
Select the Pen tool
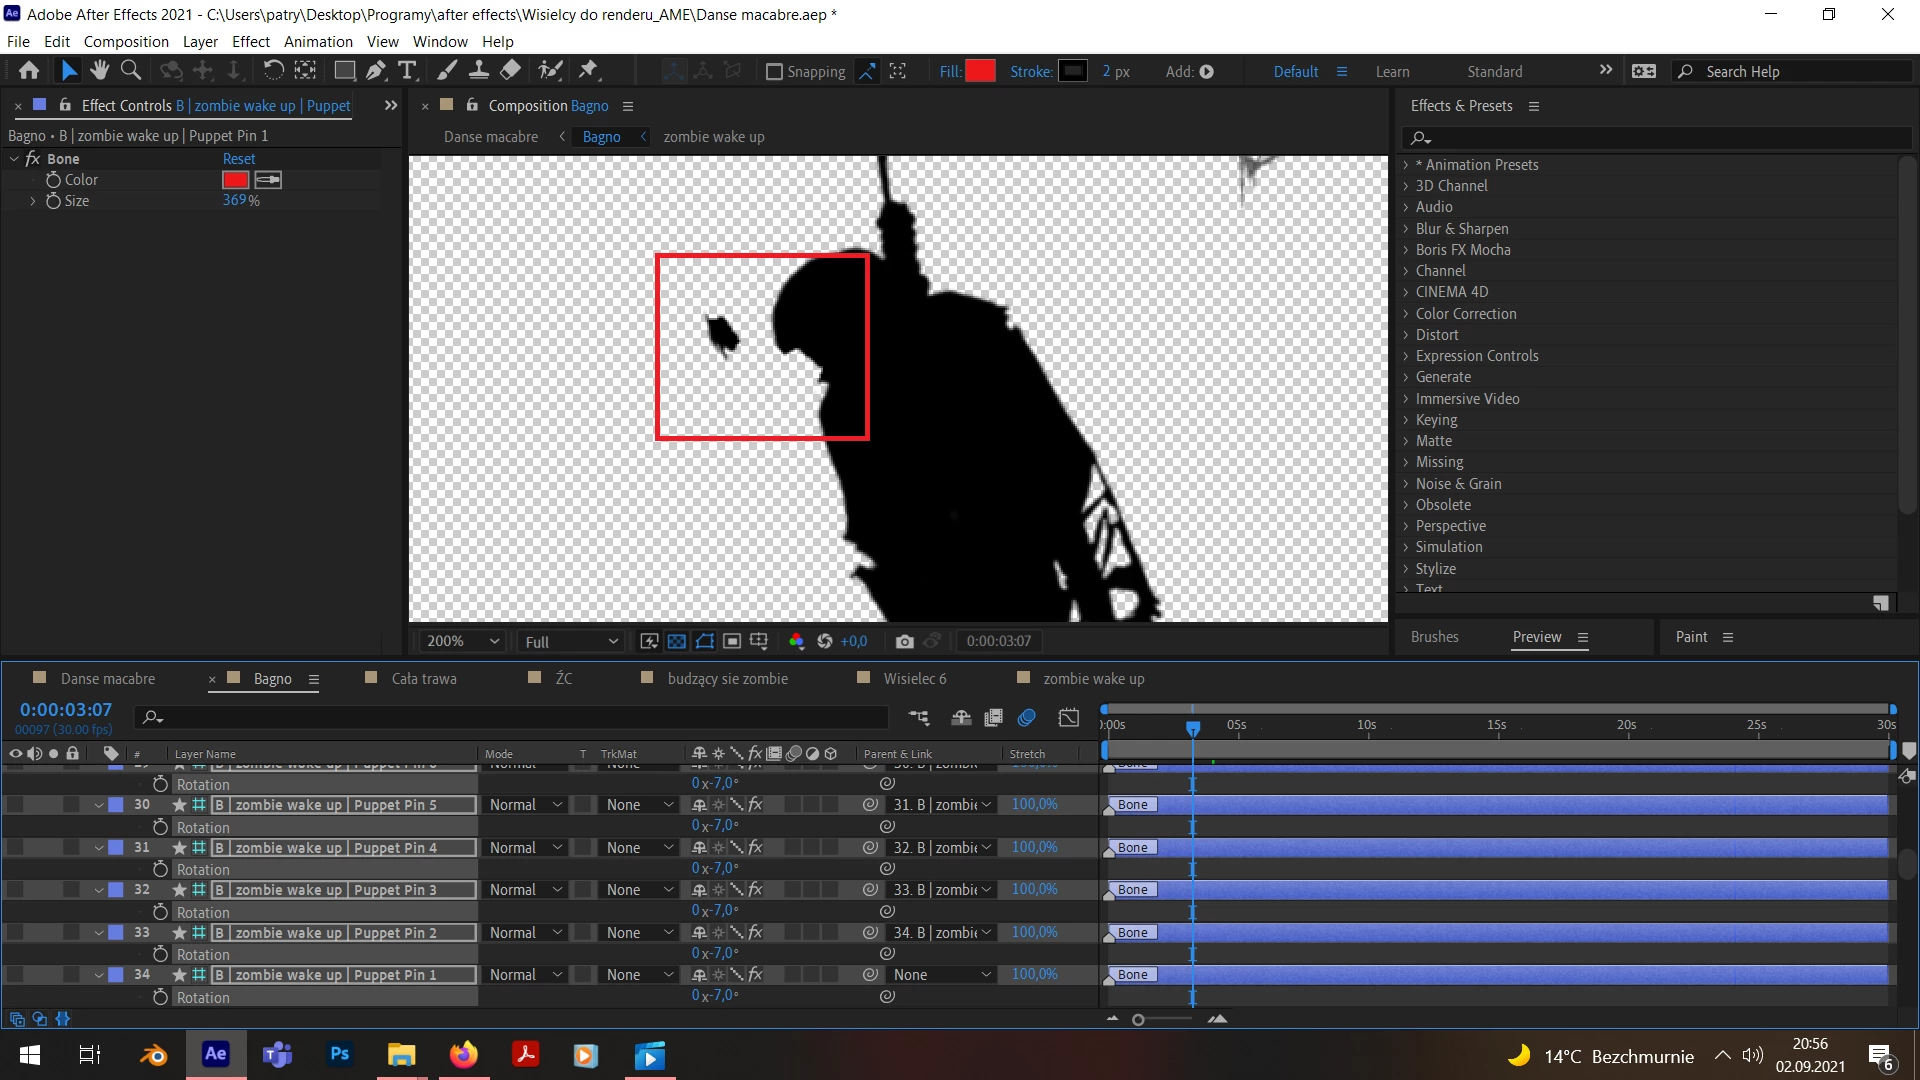376,71
